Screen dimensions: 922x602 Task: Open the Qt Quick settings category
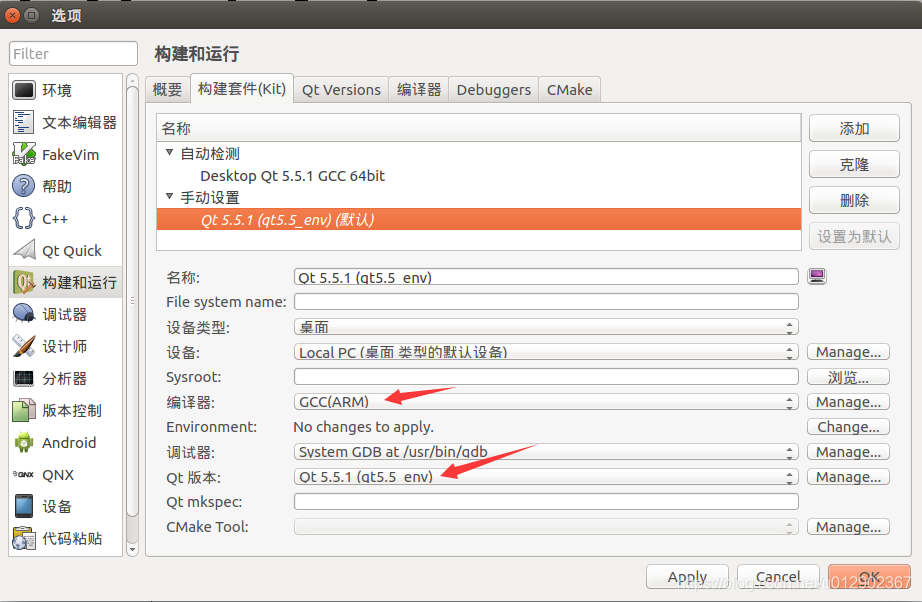click(x=66, y=250)
